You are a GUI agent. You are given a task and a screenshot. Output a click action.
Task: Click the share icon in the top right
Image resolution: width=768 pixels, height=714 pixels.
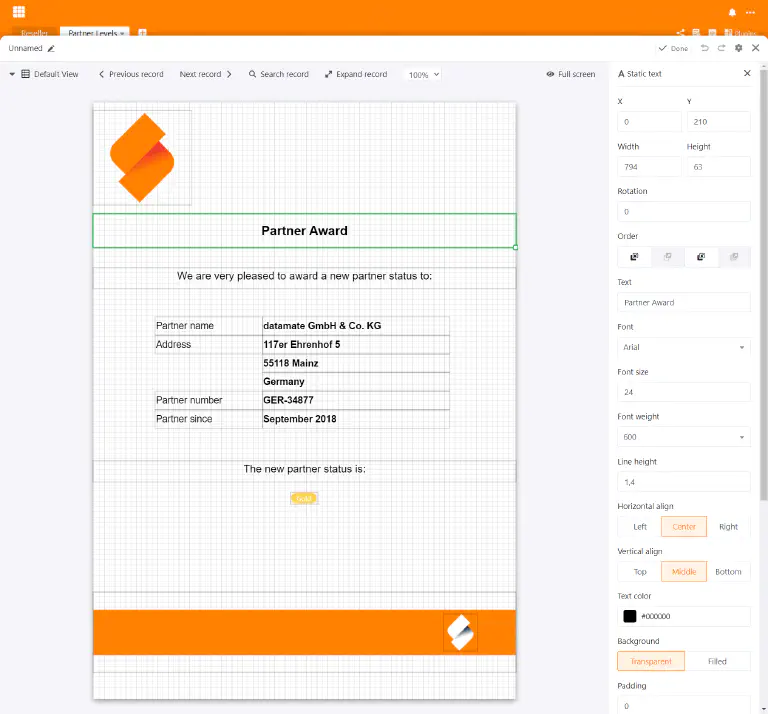click(x=680, y=33)
